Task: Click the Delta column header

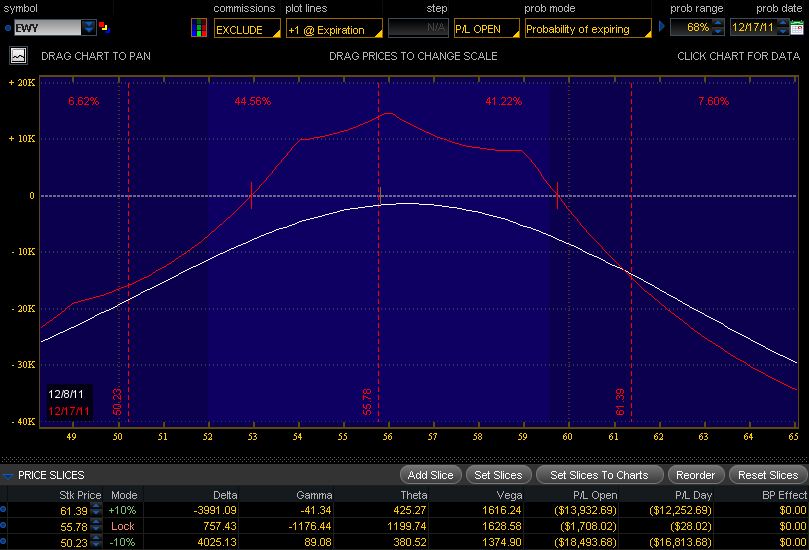Action: tap(225, 495)
